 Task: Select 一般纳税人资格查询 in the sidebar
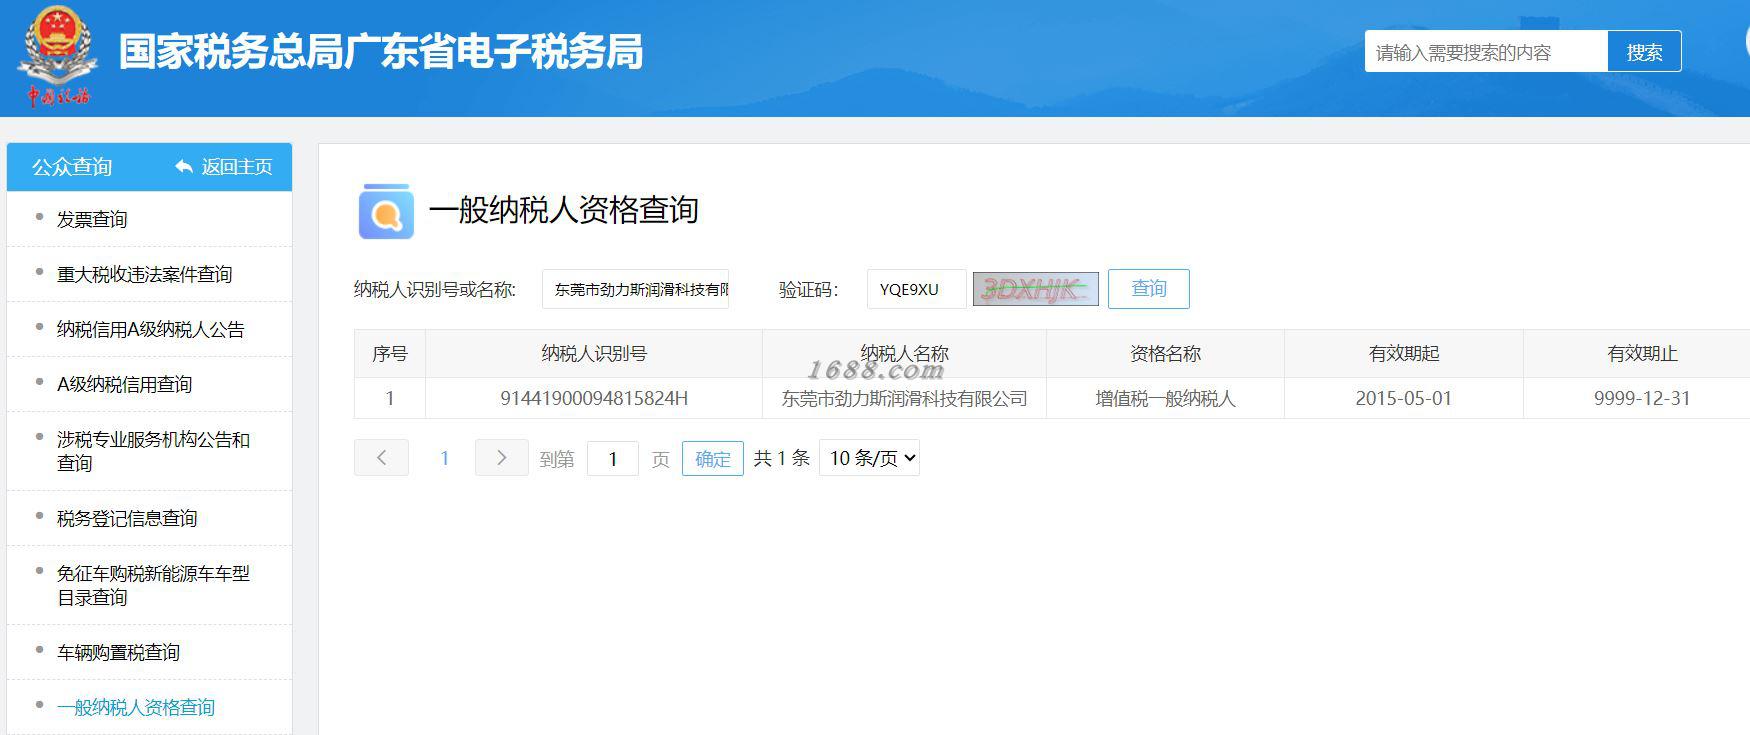136,707
